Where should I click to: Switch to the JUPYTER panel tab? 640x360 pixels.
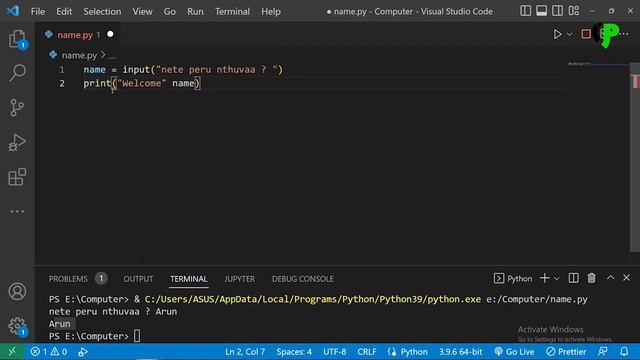click(240, 279)
